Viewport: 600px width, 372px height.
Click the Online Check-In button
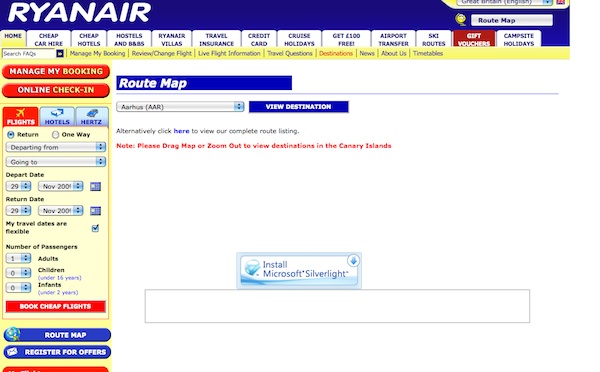click(56, 90)
